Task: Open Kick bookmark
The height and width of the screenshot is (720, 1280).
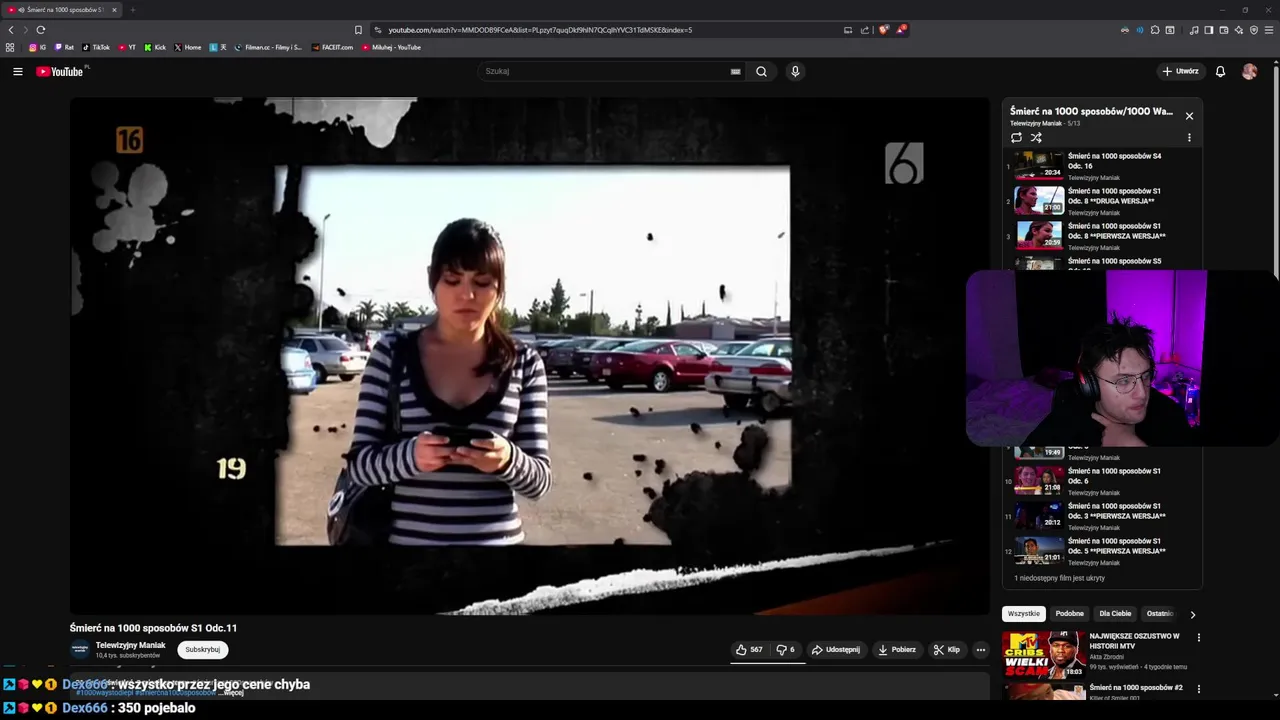Action: (155, 47)
